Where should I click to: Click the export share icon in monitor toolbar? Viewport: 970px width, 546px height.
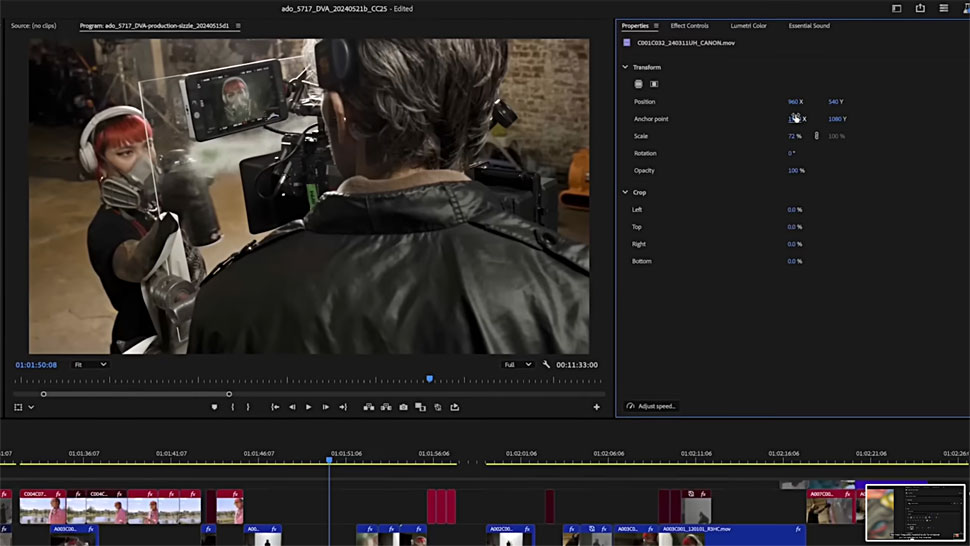[x=455, y=407]
